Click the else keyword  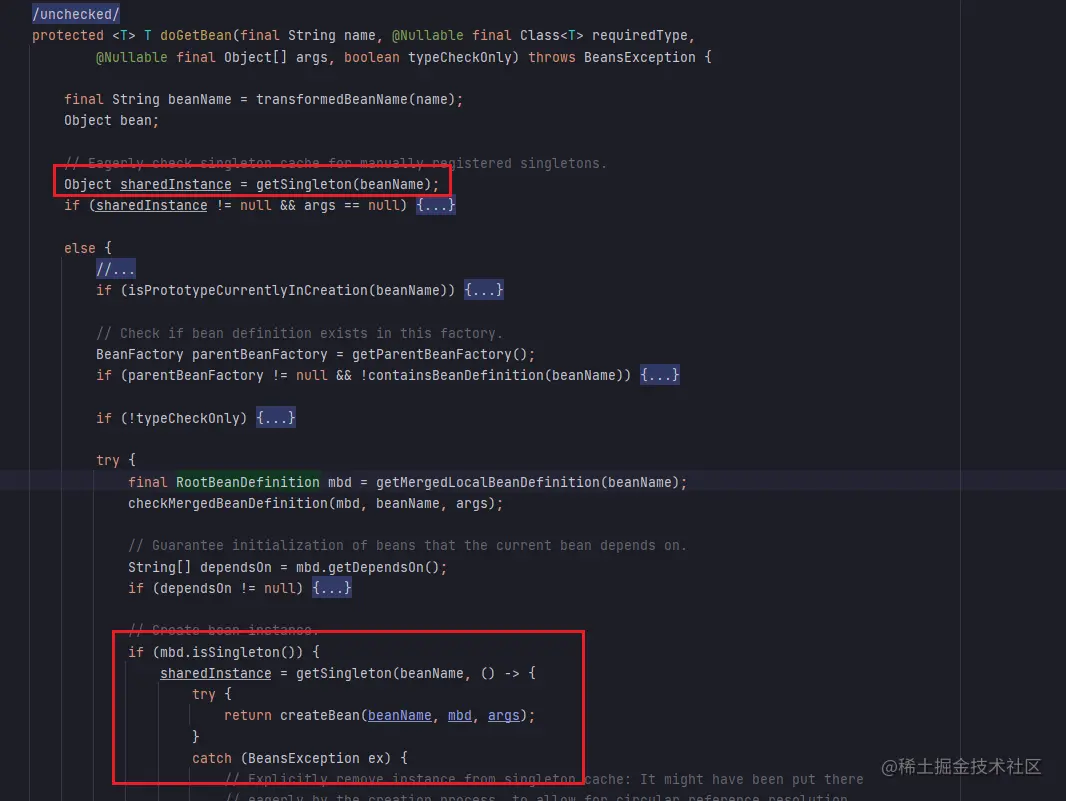pyautogui.click(x=80, y=248)
